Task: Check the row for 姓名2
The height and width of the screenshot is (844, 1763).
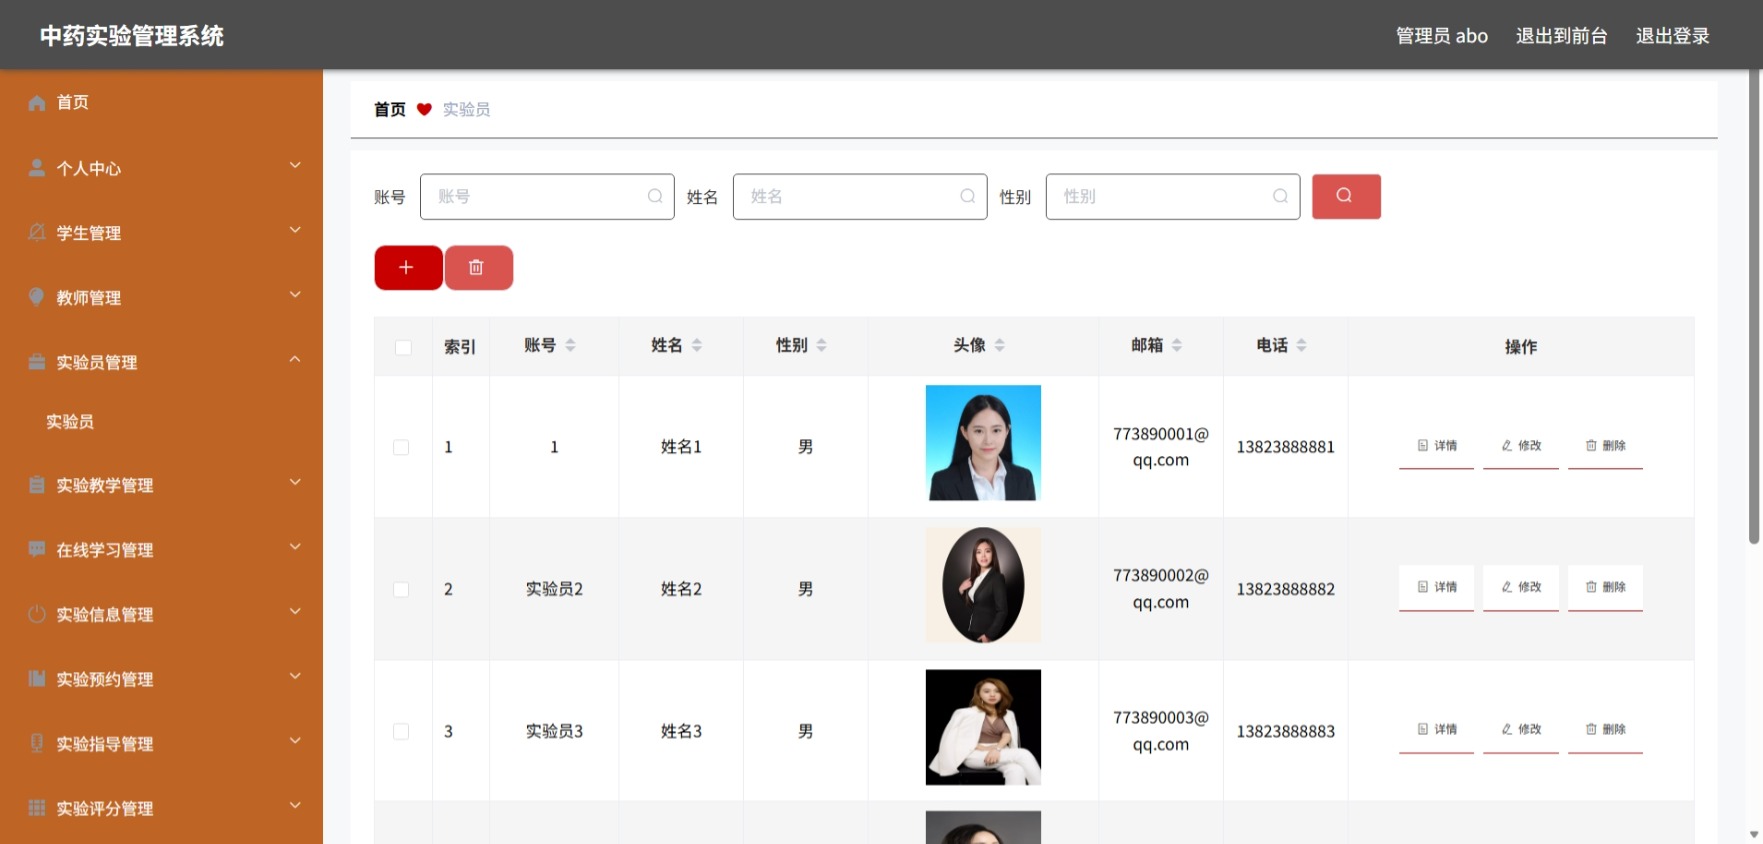Action: (x=401, y=589)
